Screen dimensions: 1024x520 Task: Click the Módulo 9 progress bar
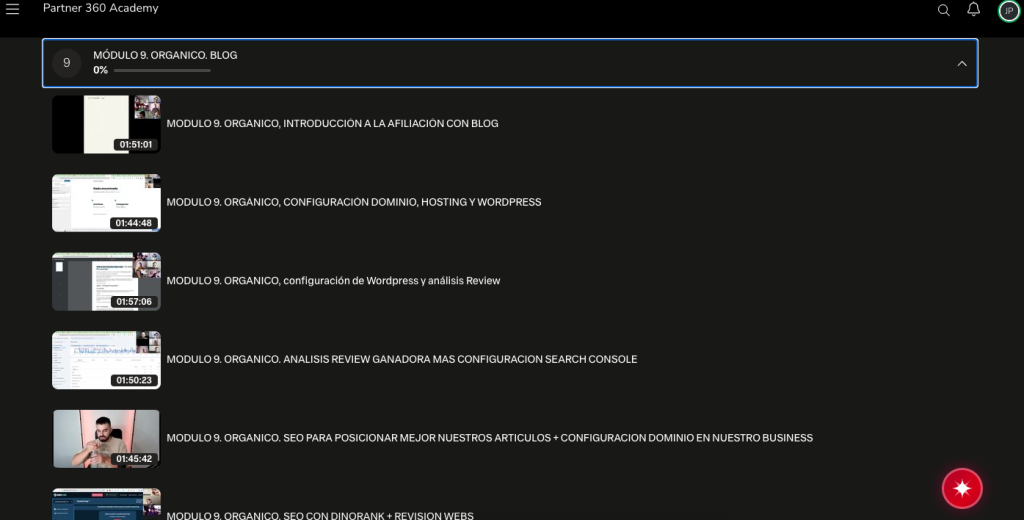coord(162,71)
